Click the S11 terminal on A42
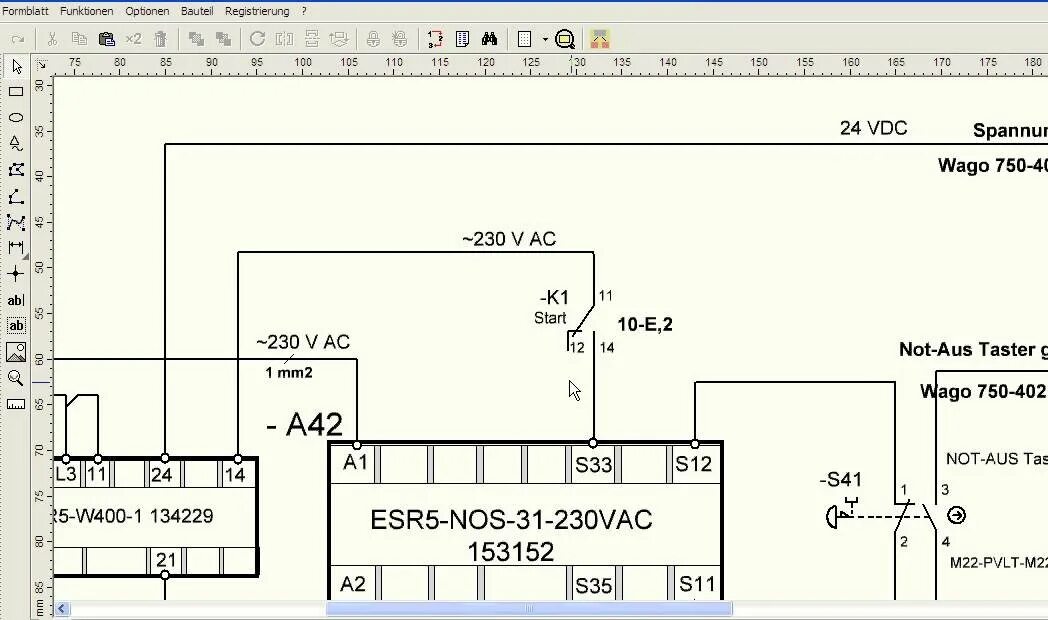This screenshot has height=620, width=1048. [697, 585]
